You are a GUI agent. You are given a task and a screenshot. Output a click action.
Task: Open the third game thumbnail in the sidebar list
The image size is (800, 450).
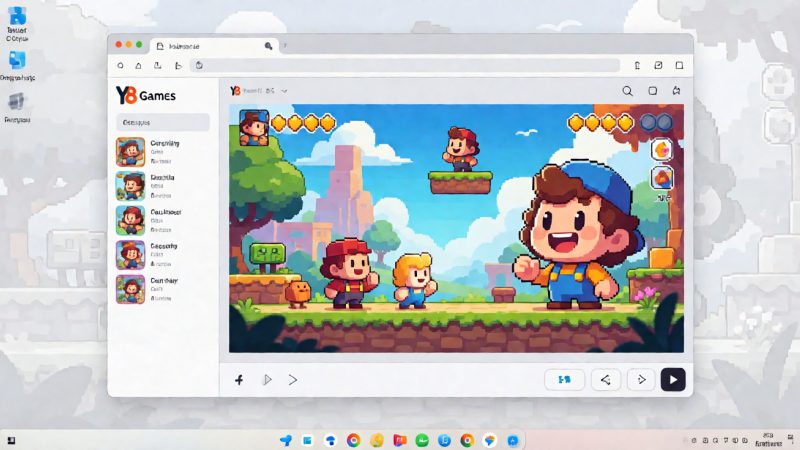click(130, 220)
